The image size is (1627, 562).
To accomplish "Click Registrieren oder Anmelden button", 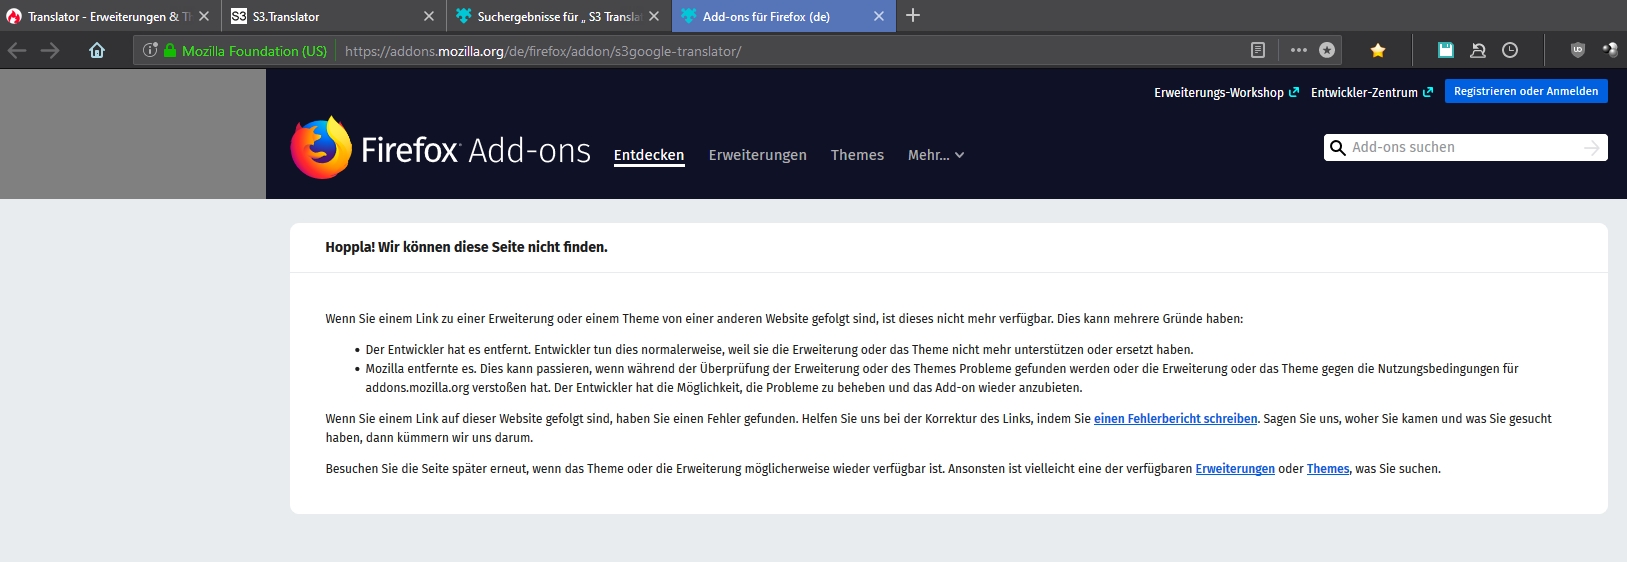I will (x=1525, y=91).
